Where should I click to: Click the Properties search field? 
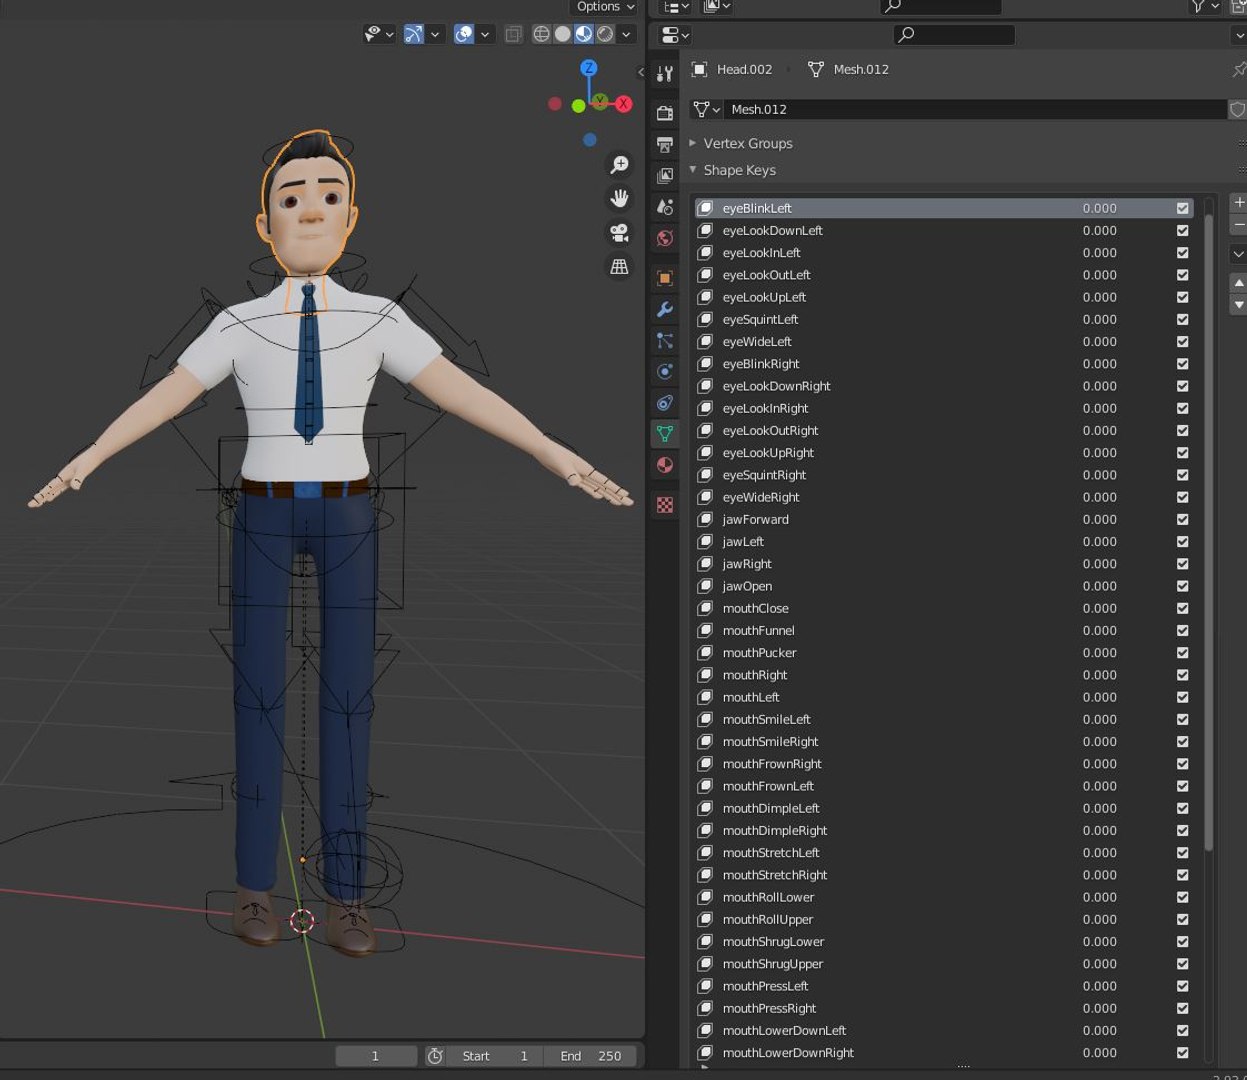954,35
